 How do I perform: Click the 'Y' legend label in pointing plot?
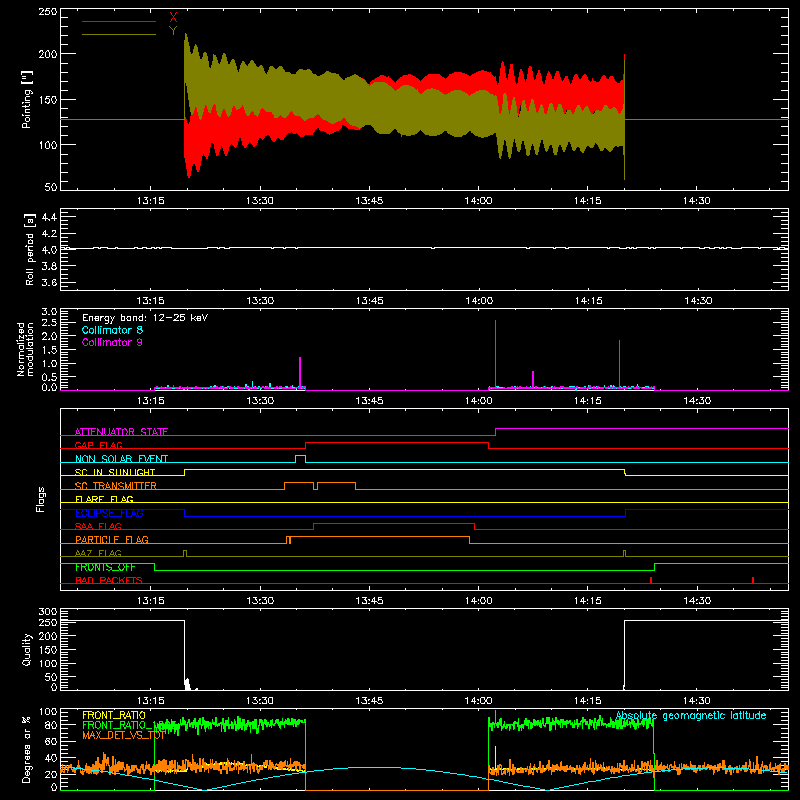pyautogui.click(x=173, y=31)
